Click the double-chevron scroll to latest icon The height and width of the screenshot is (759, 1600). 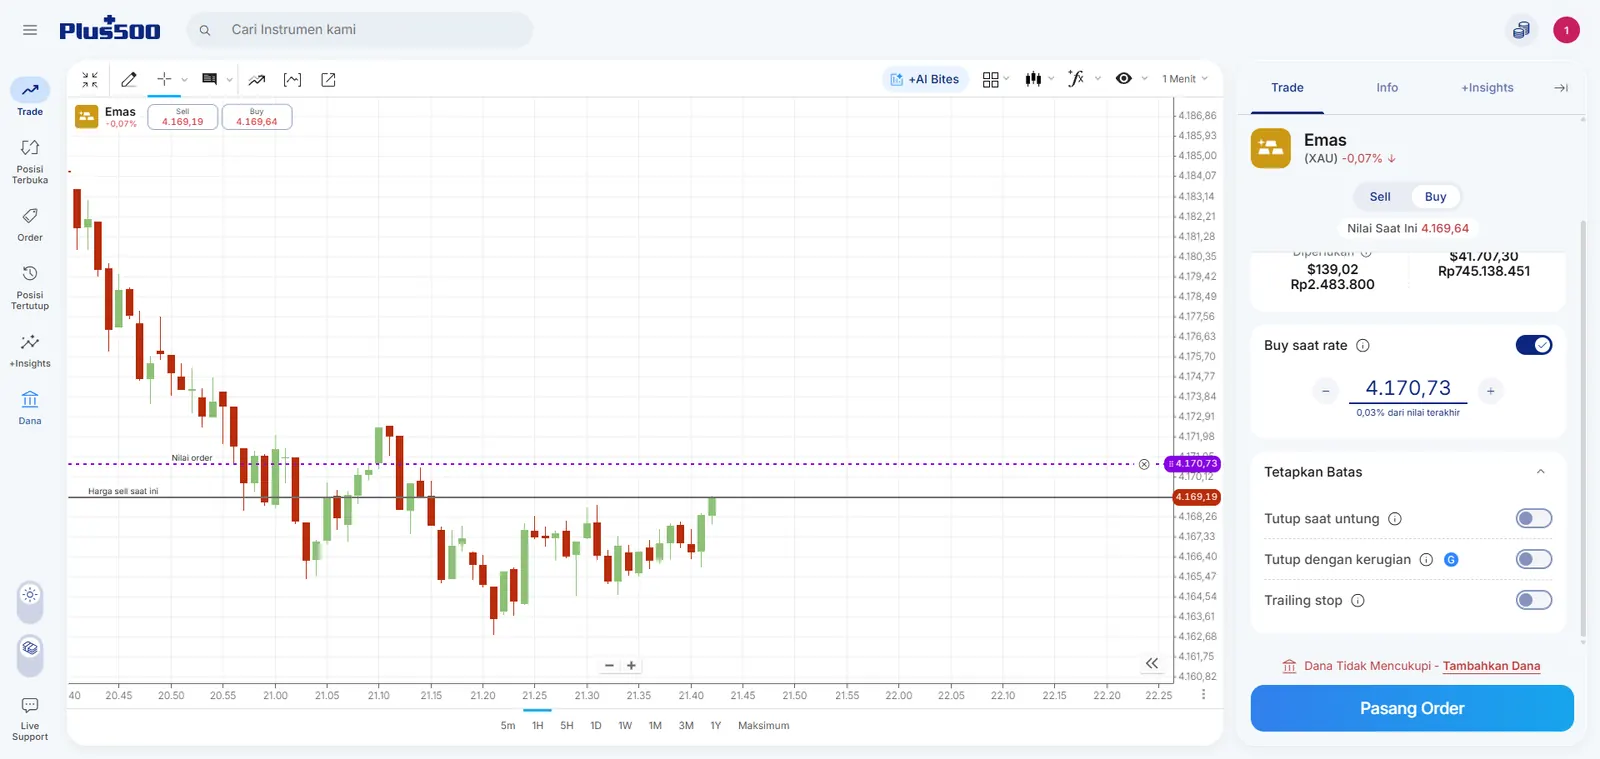1152,663
